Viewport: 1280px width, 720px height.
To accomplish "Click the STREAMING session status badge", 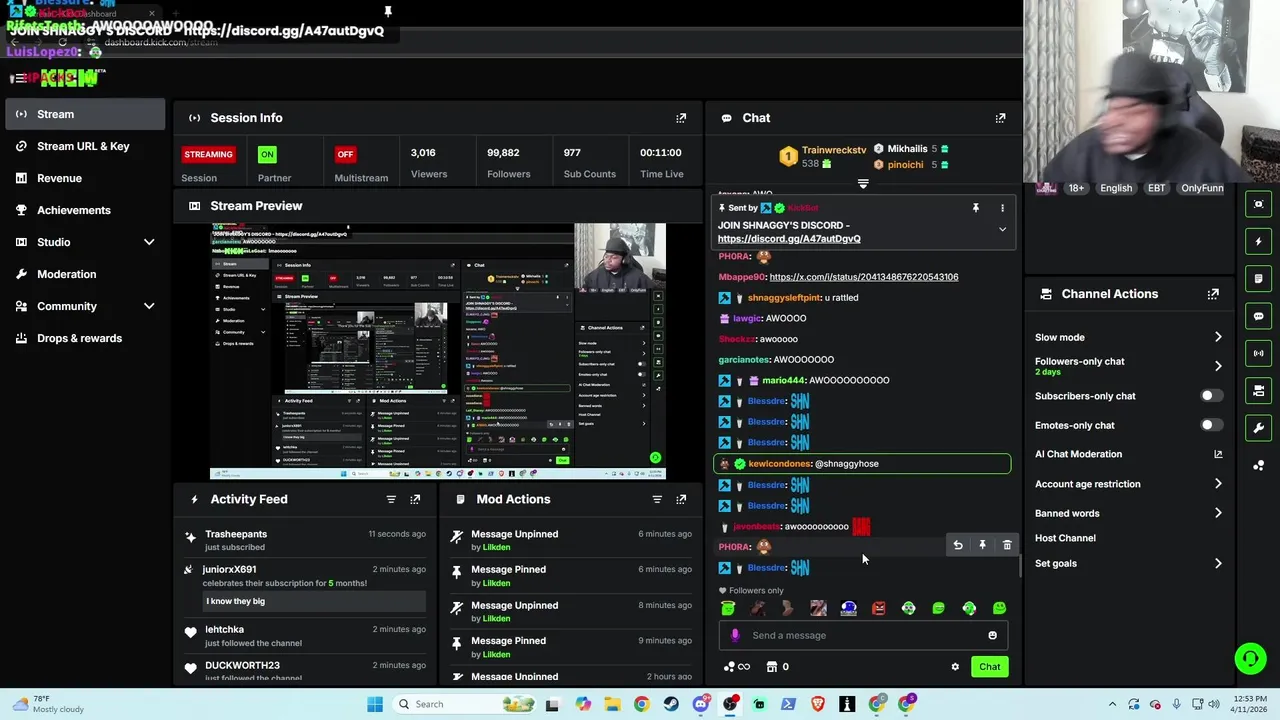I will point(208,154).
